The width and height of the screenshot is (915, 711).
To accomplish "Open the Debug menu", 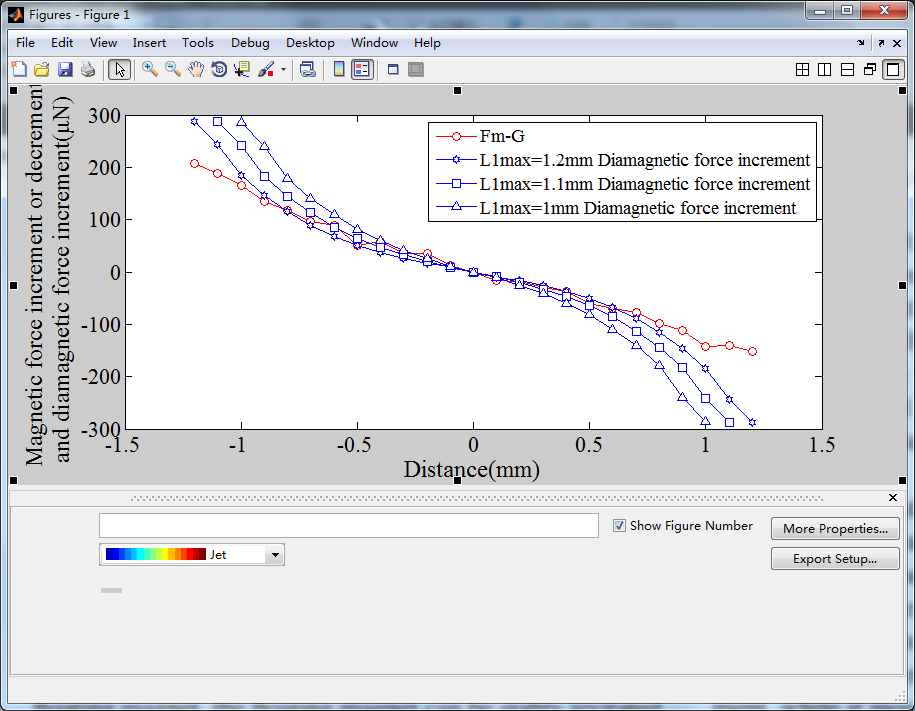I will pos(250,43).
